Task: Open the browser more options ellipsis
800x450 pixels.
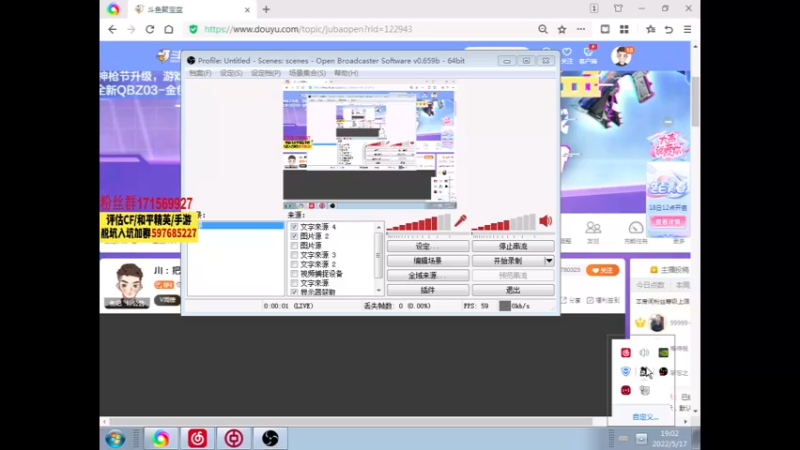Action: coord(581,29)
